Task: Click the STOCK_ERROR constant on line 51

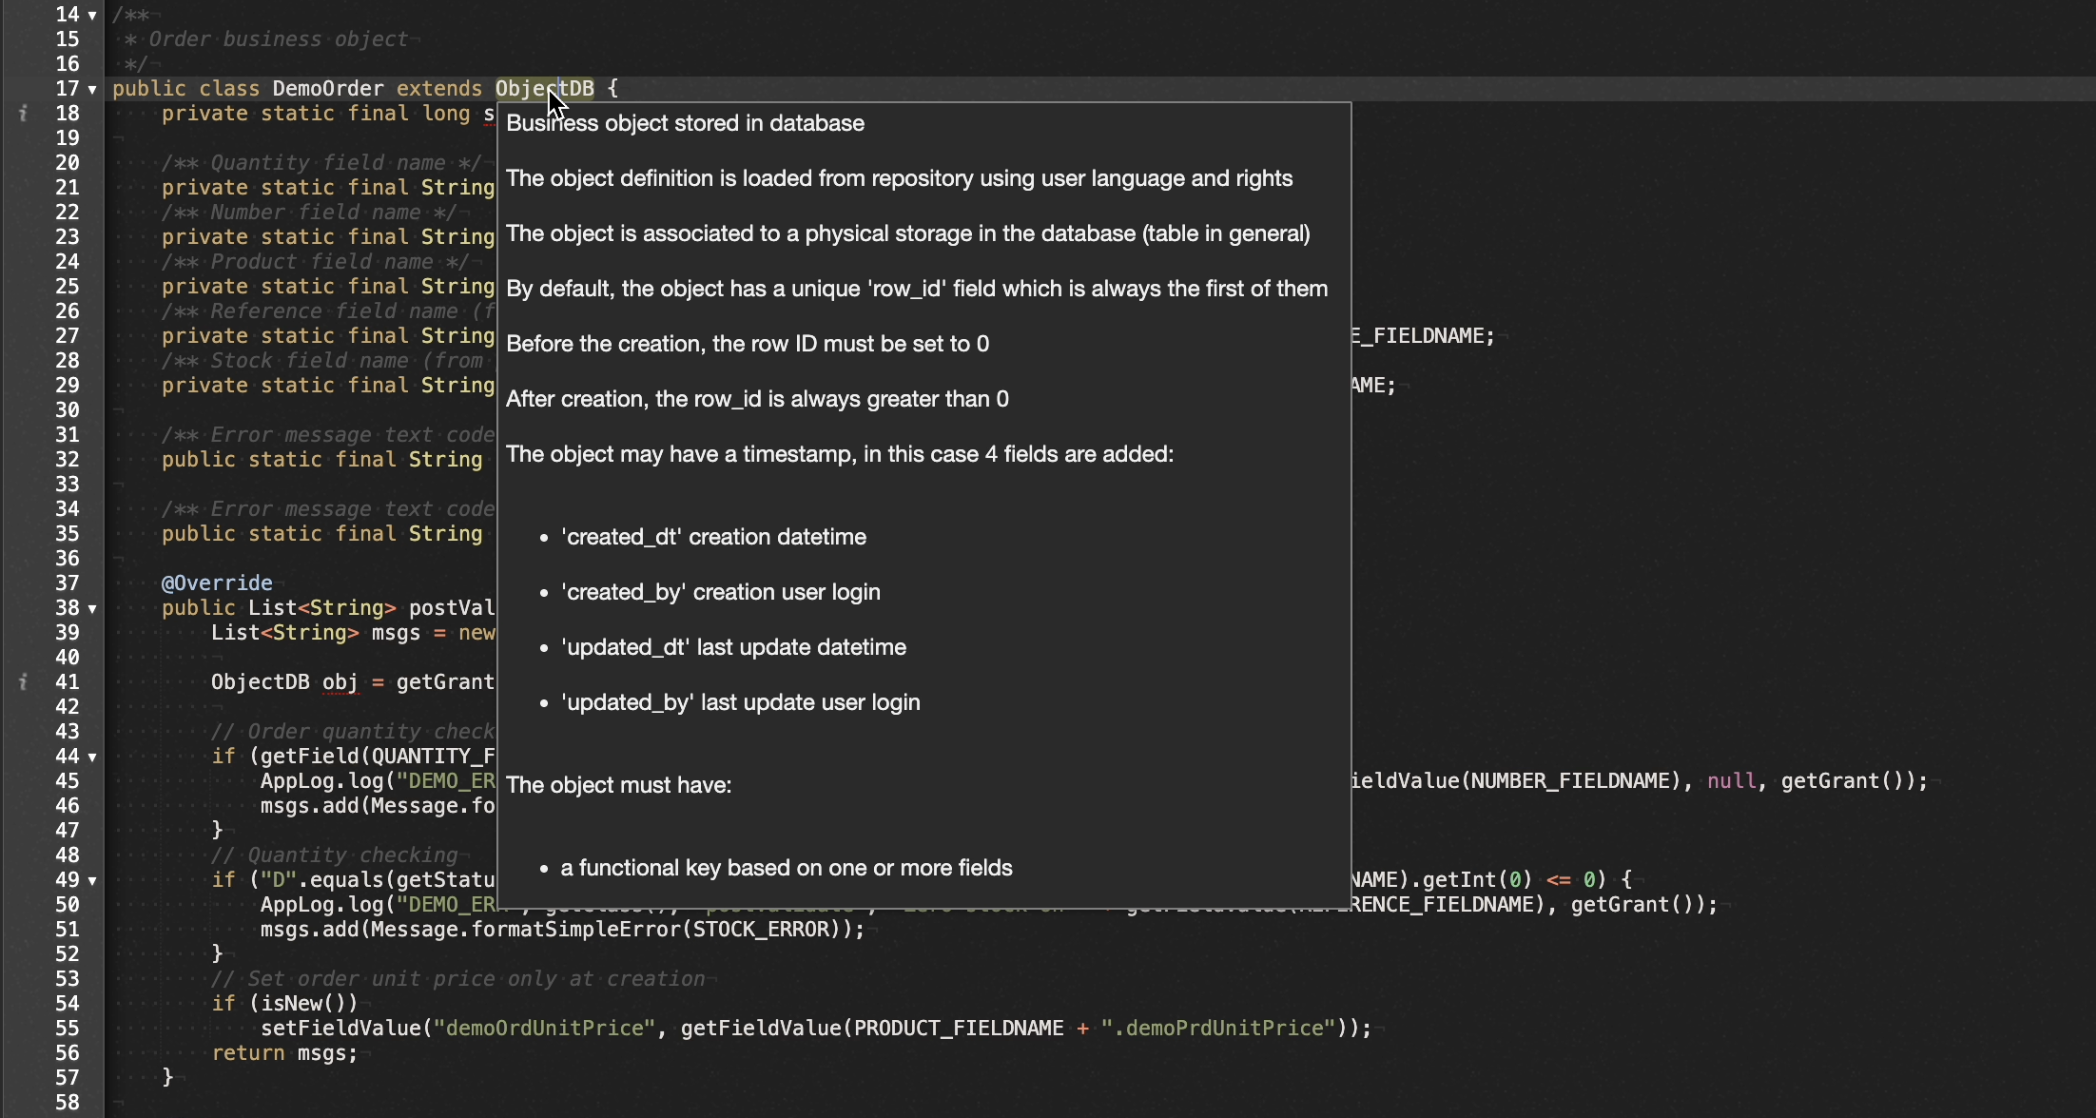Action: click(763, 929)
